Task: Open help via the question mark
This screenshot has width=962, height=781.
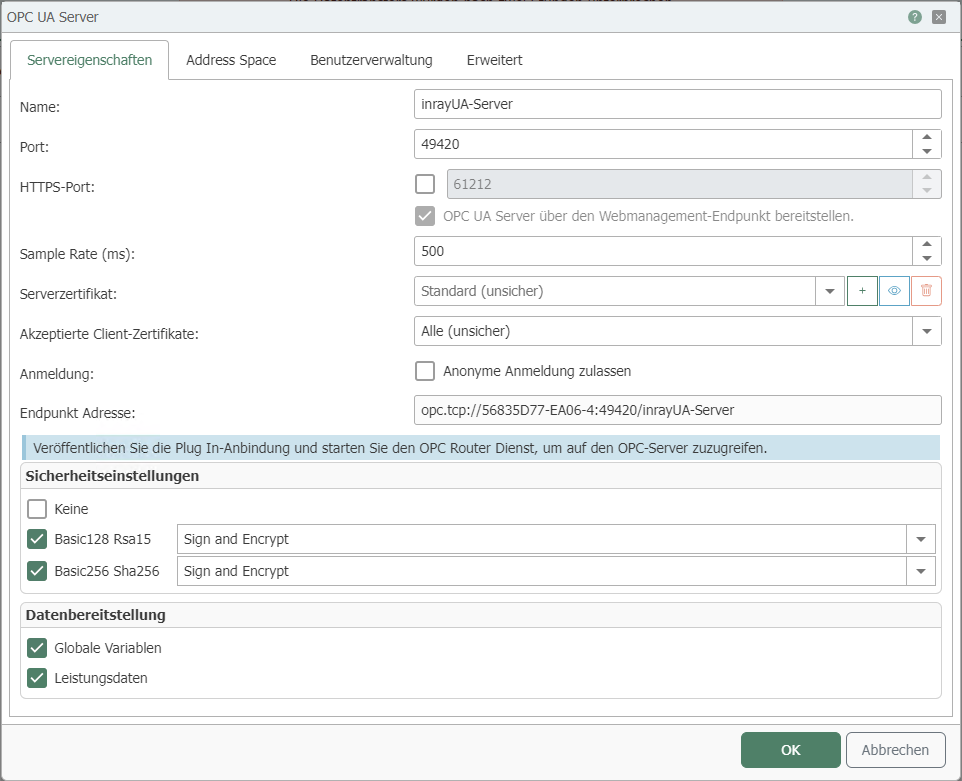Action: tap(913, 16)
